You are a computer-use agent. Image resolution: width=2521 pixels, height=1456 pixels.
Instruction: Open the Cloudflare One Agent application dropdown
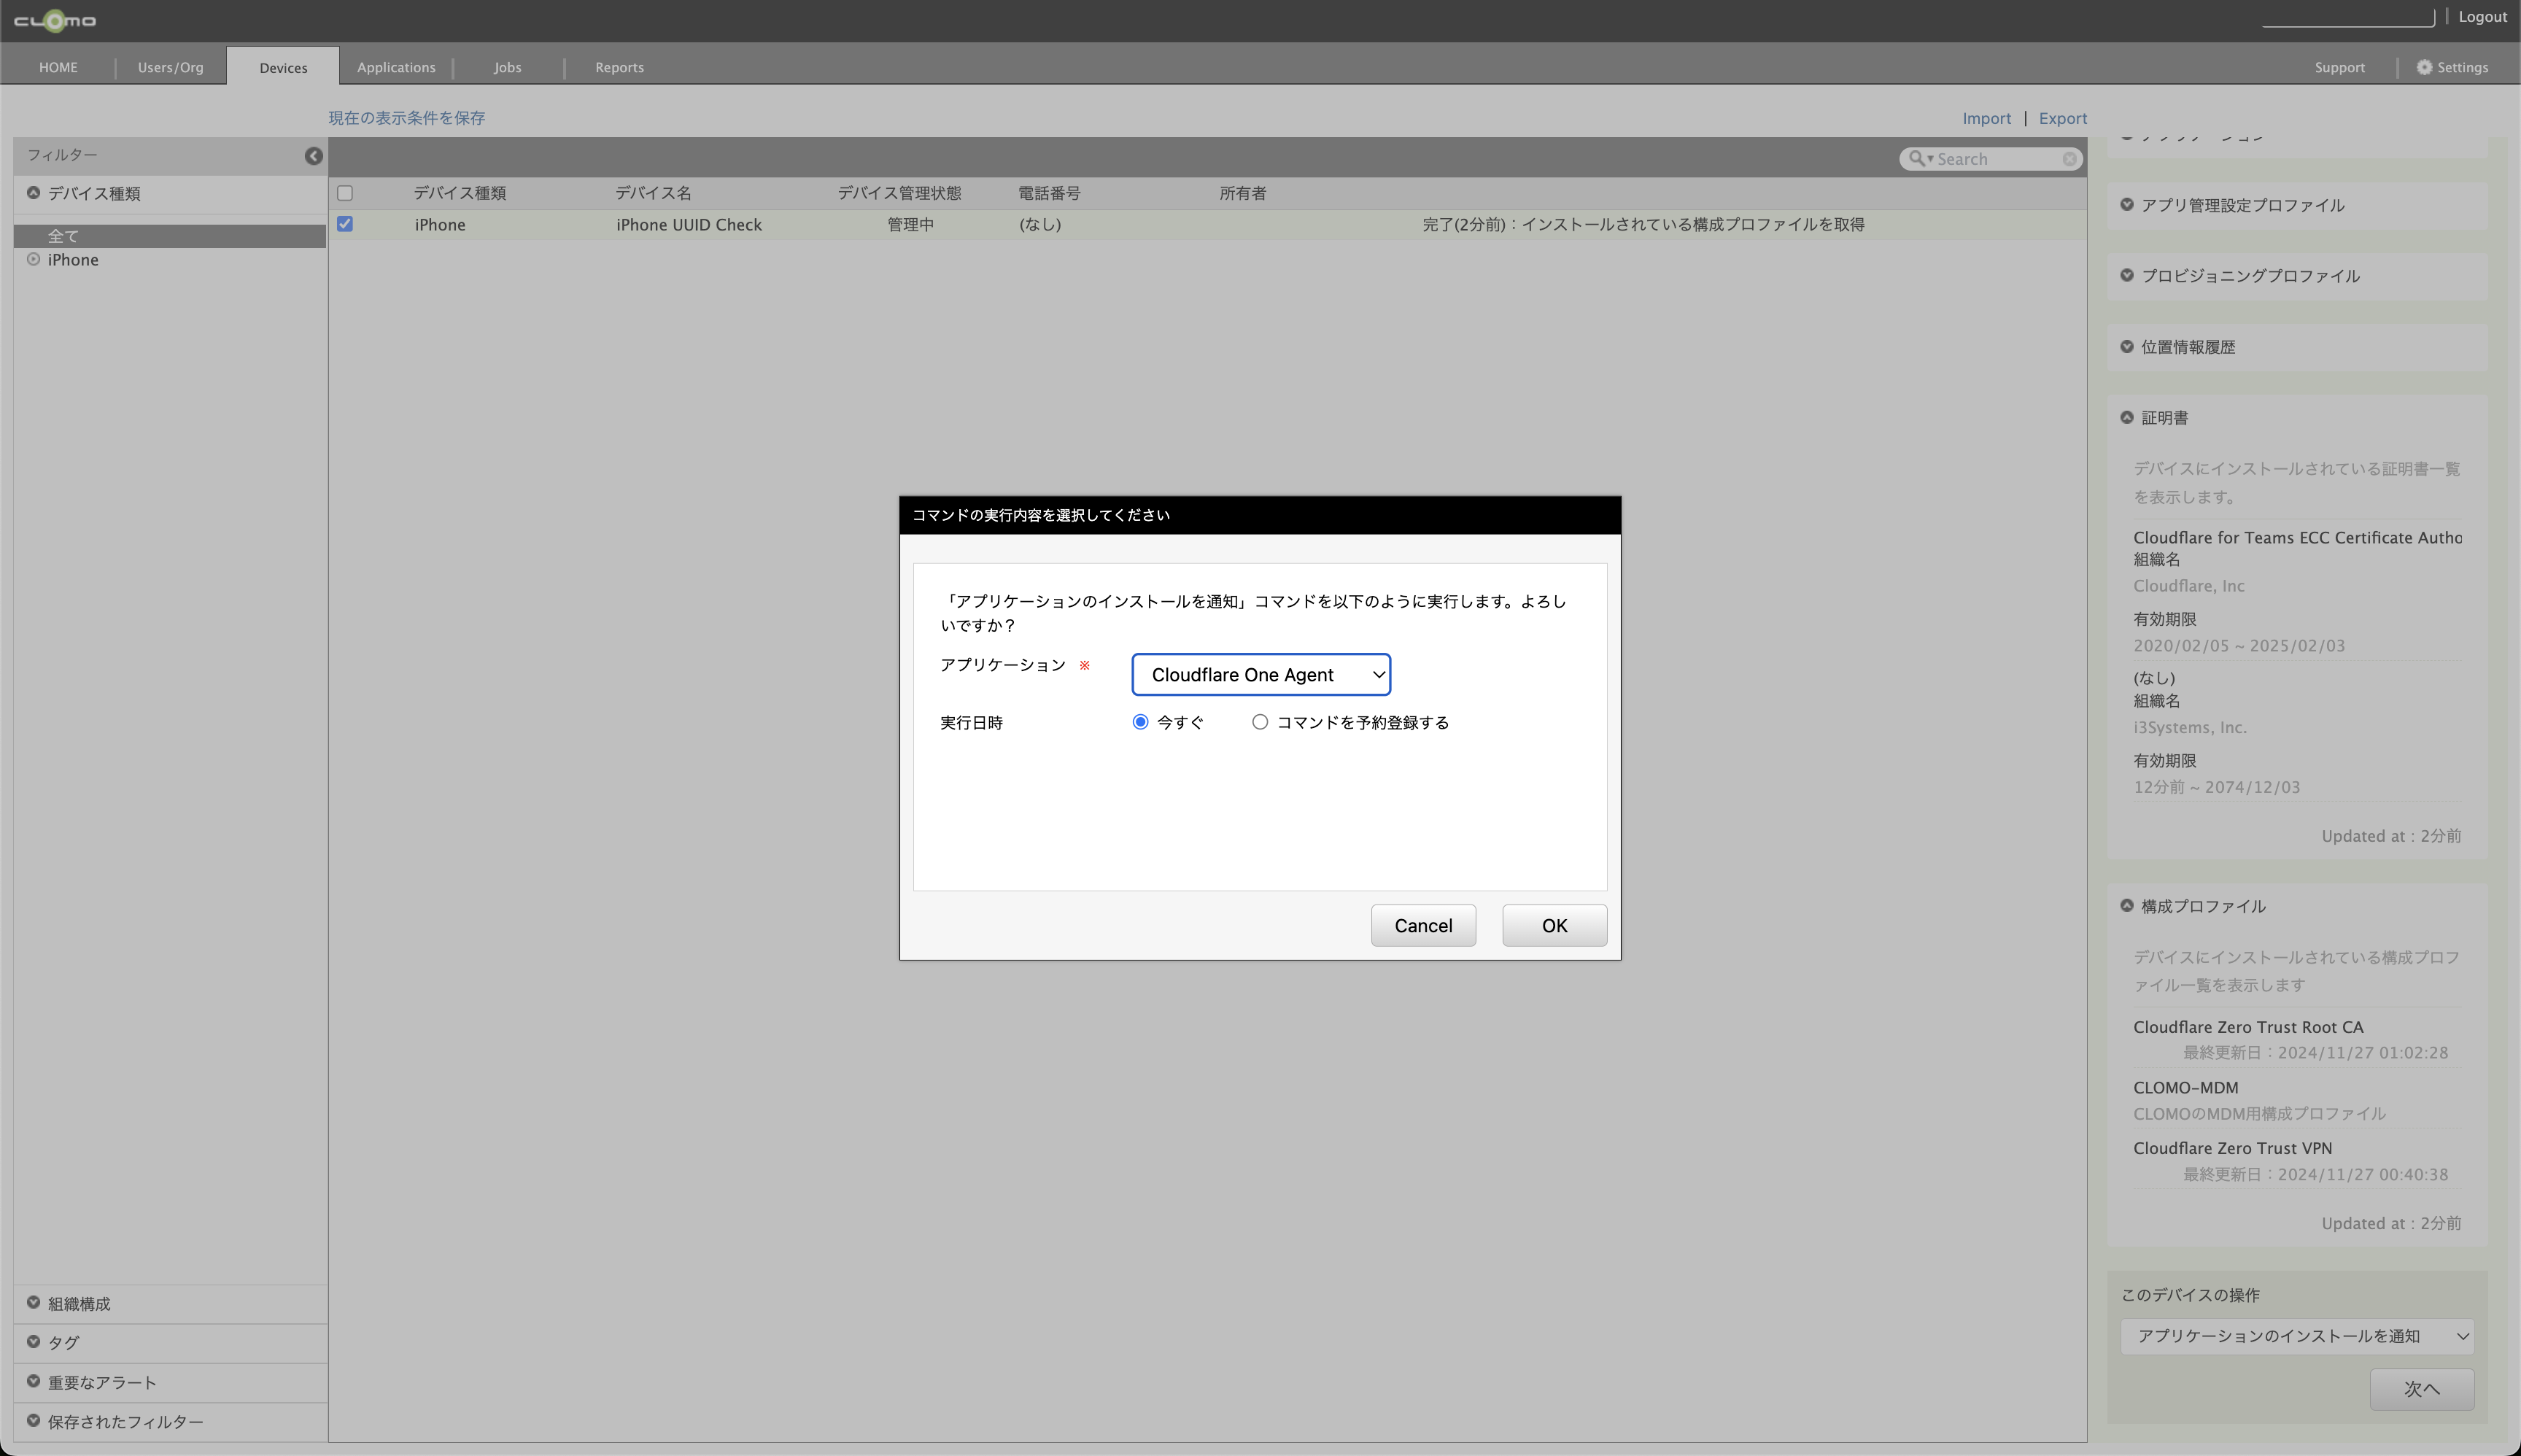click(x=1260, y=675)
